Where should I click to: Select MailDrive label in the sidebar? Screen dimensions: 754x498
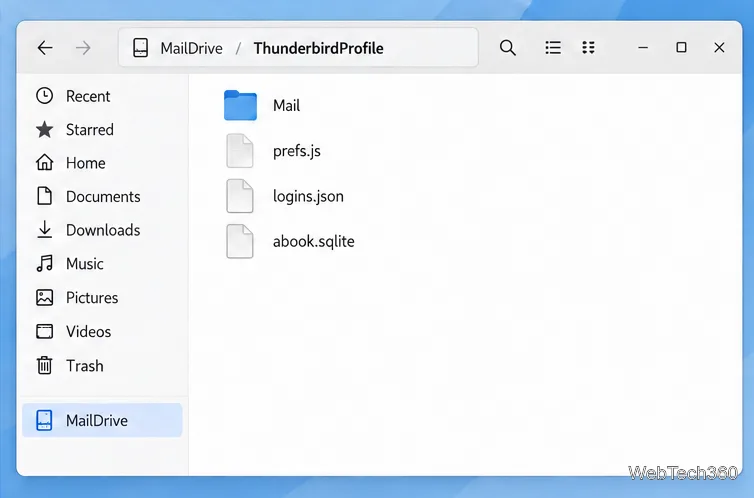(x=97, y=421)
